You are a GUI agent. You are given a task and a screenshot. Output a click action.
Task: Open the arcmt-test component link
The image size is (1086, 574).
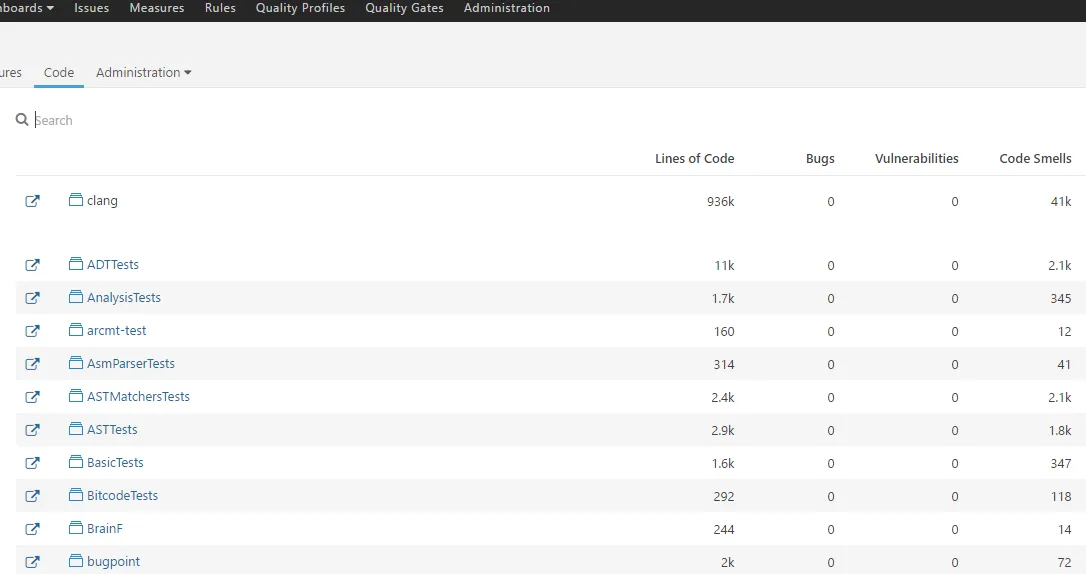pyautogui.click(x=116, y=331)
